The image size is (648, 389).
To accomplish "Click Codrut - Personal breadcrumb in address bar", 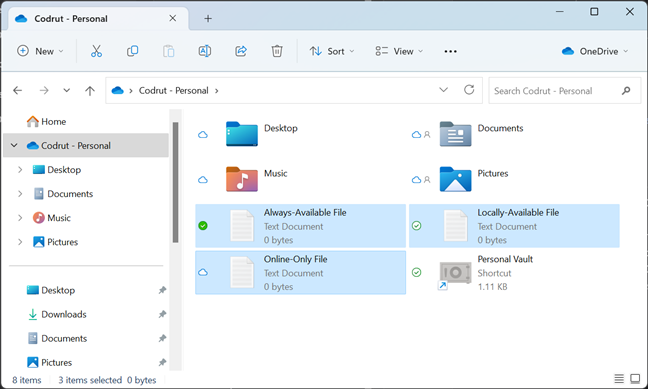I will pyautogui.click(x=174, y=91).
